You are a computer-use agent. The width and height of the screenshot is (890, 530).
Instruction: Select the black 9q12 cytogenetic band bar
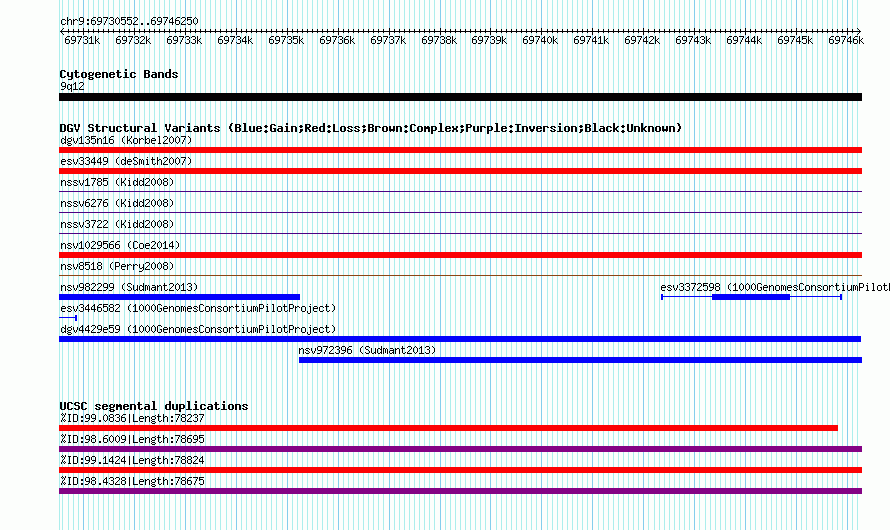click(x=460, y=97)
